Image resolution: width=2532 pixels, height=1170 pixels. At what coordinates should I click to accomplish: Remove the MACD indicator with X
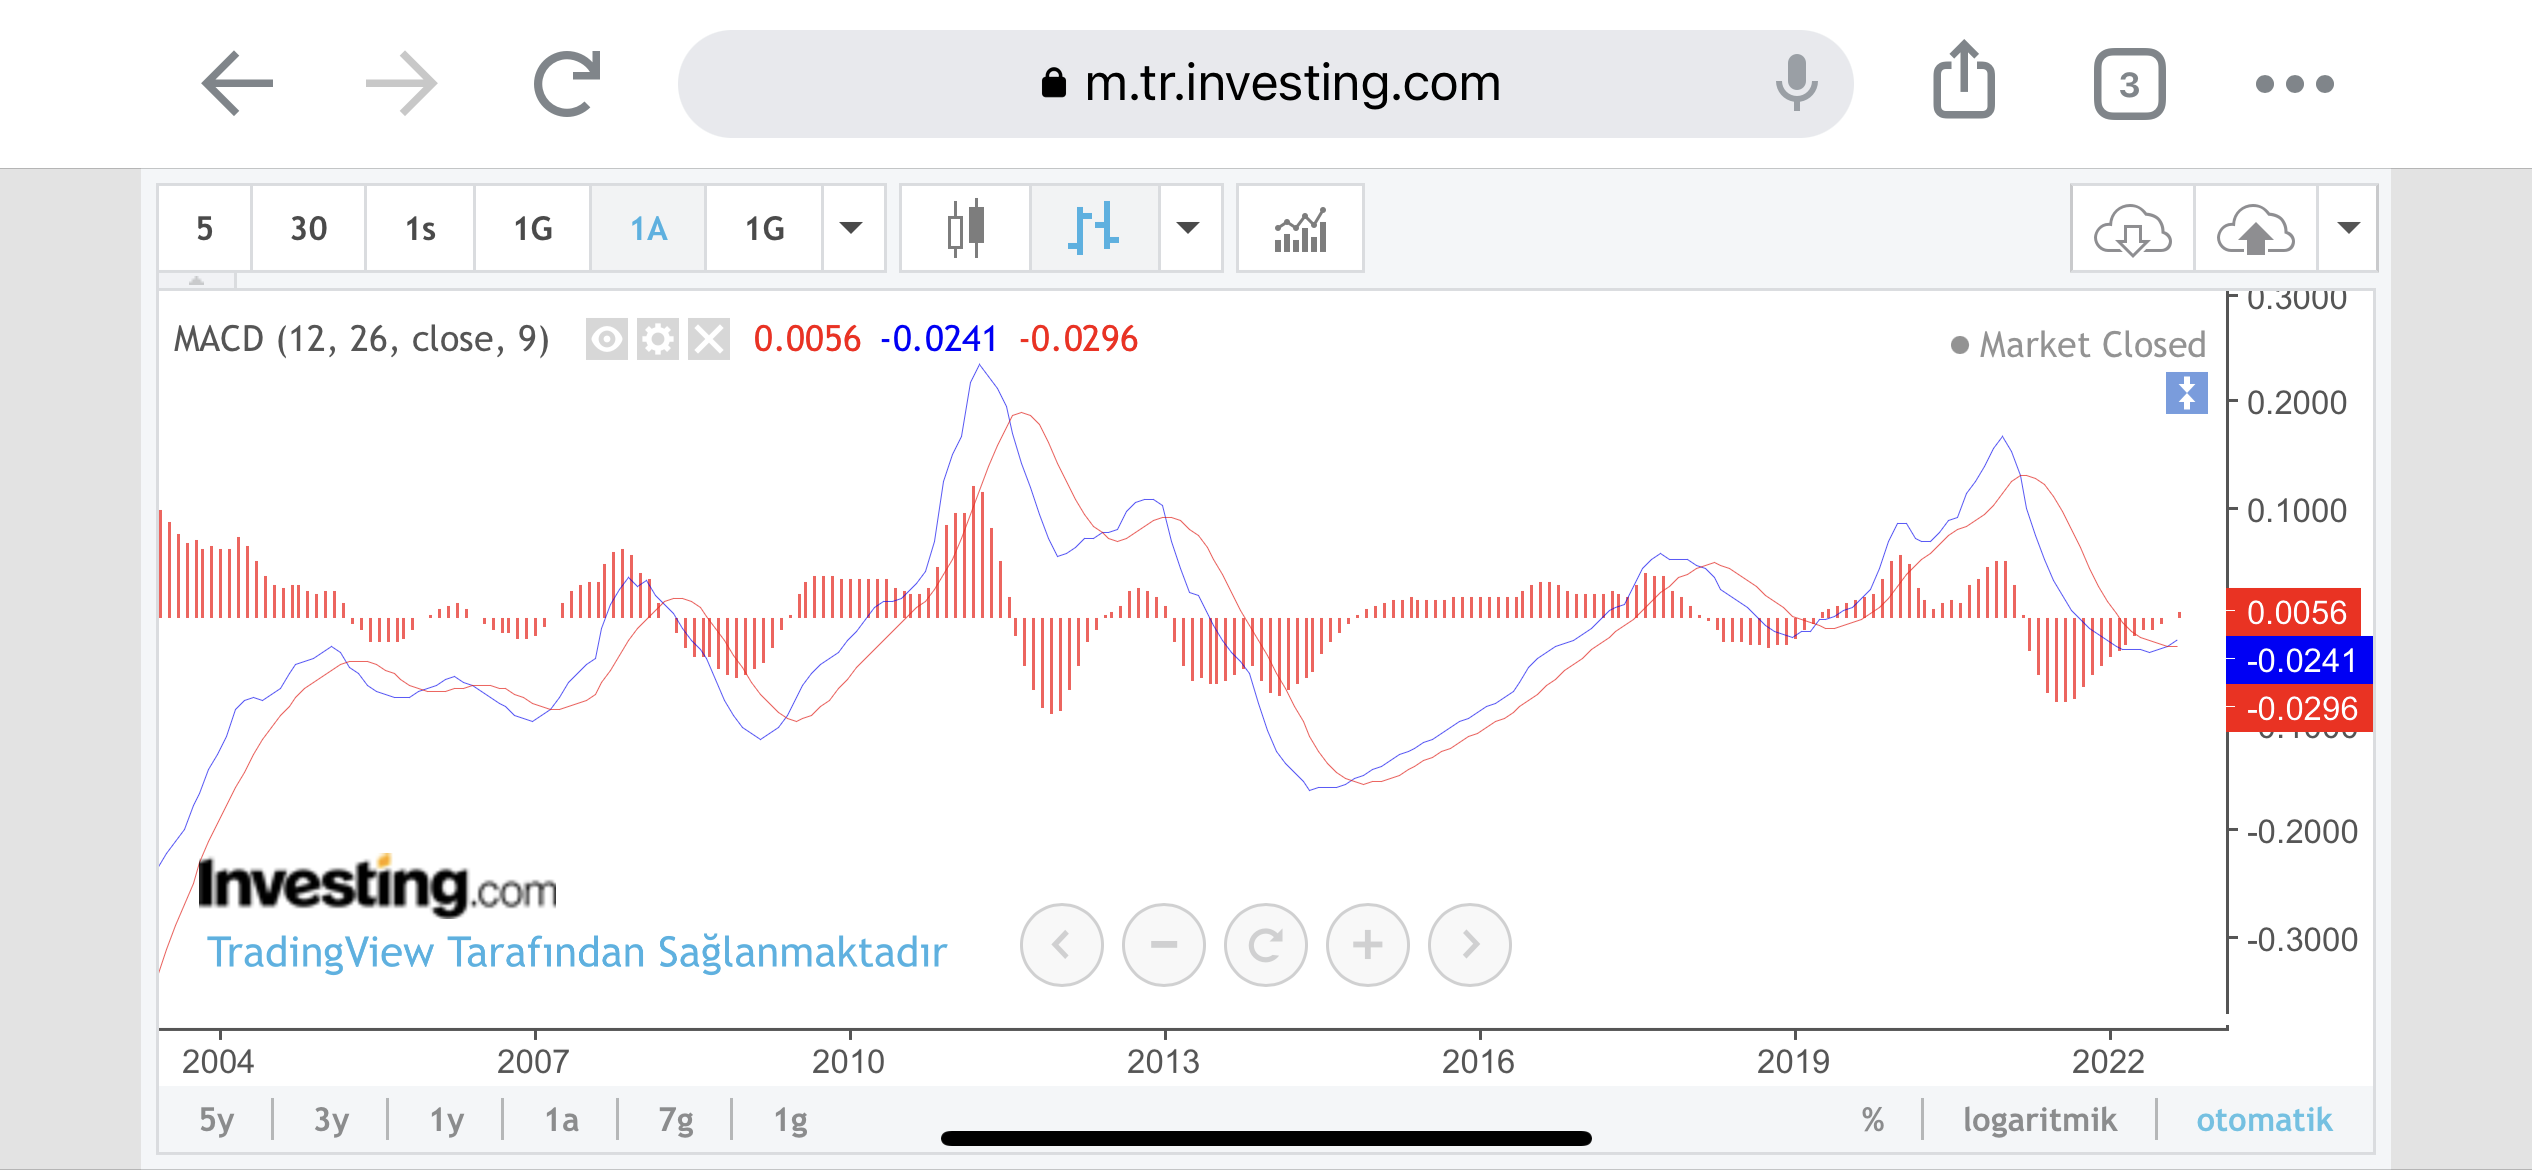pyautogui.click(x=709, y=340)
